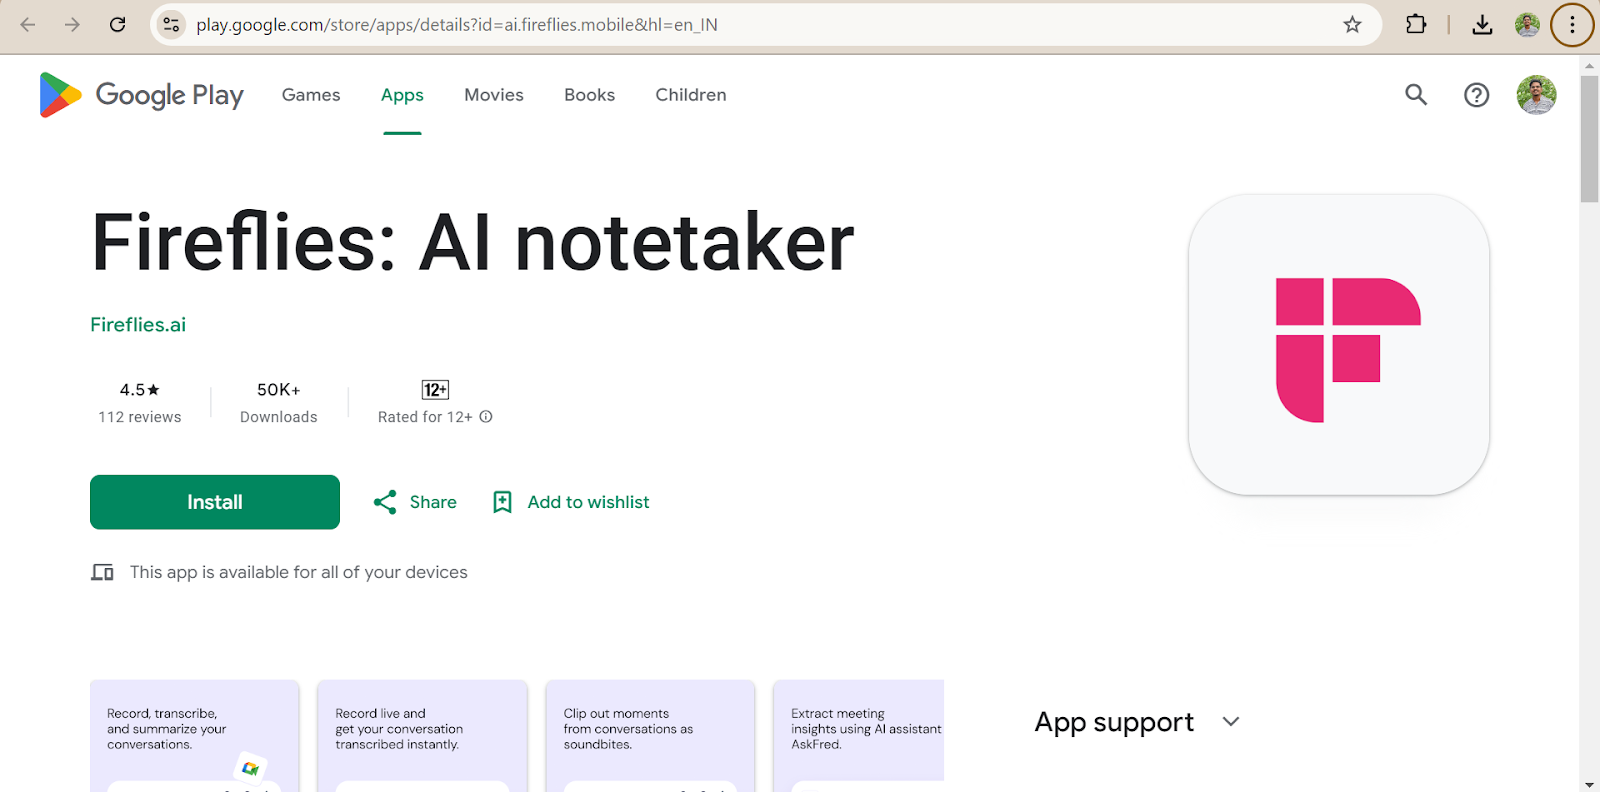Click the 112 reviews label
Viewport: 1600px width, 792px height.
[140, 417]
